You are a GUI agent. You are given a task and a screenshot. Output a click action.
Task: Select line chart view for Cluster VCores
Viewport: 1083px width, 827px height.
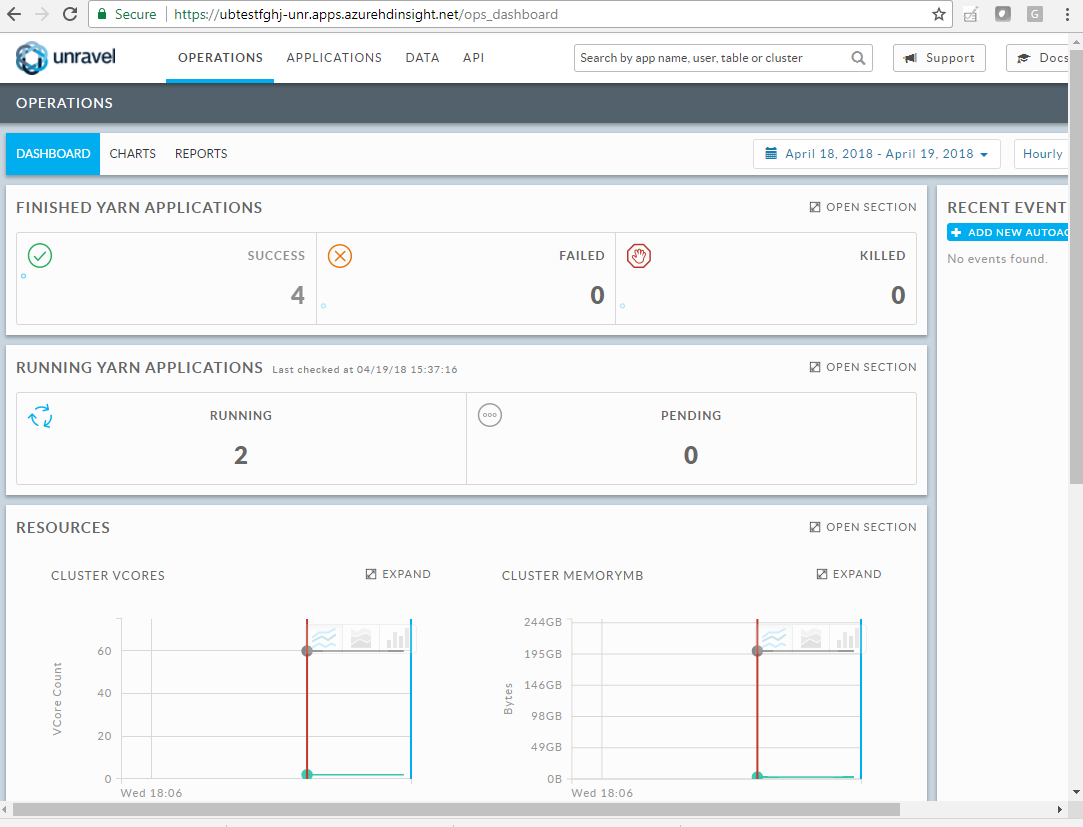(324, 638)
